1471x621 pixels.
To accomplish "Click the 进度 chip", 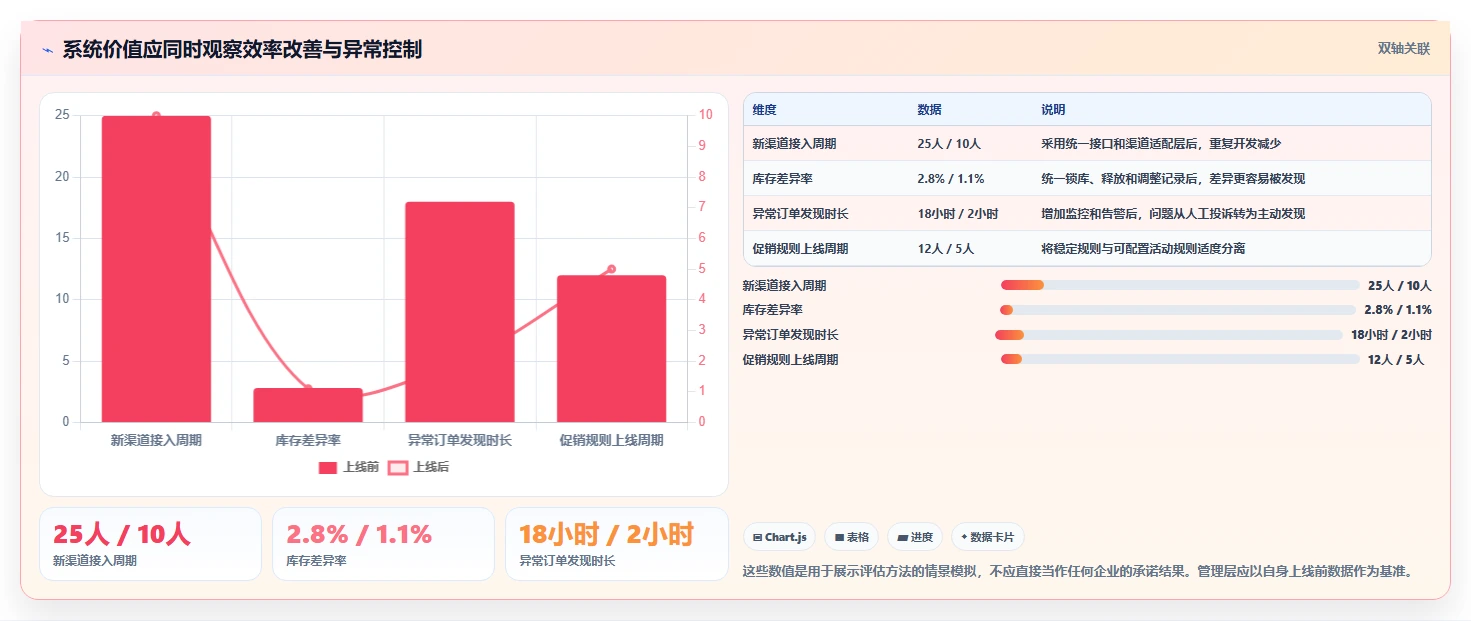I will click(x=915, y=537).
